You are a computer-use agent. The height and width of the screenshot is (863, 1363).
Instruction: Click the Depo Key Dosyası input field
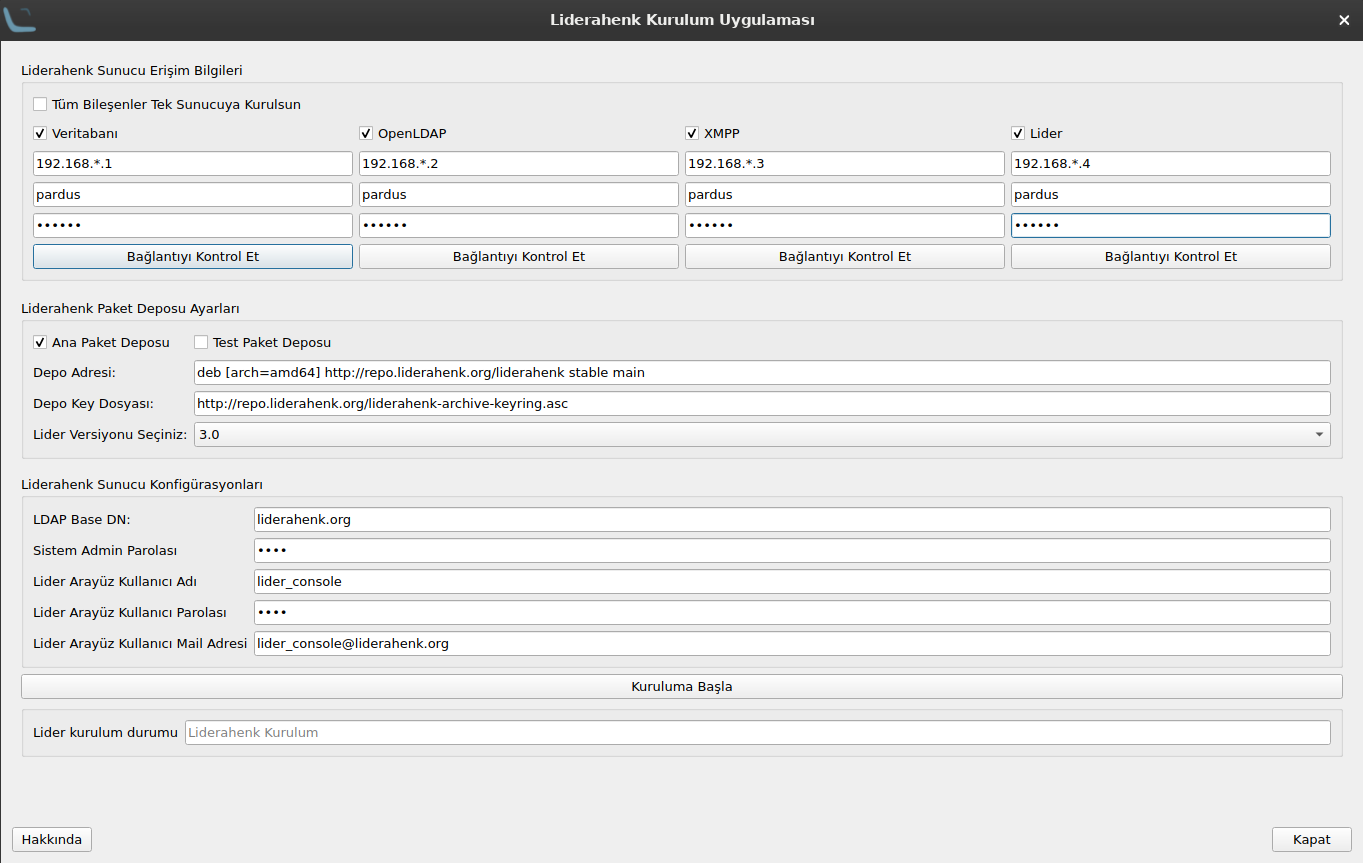click(x=762, y=404)
